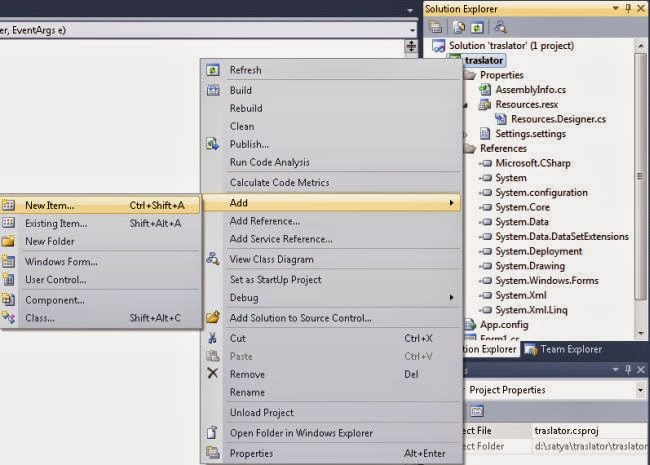Choose Add Service Reference menu entry
Viewport: 650px width, 465px height.
(281, 239)
